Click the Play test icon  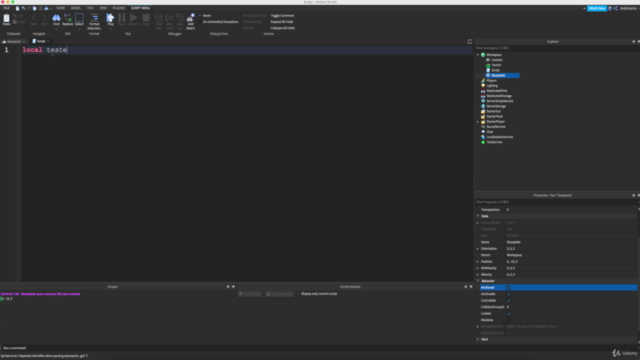[110, 18]
